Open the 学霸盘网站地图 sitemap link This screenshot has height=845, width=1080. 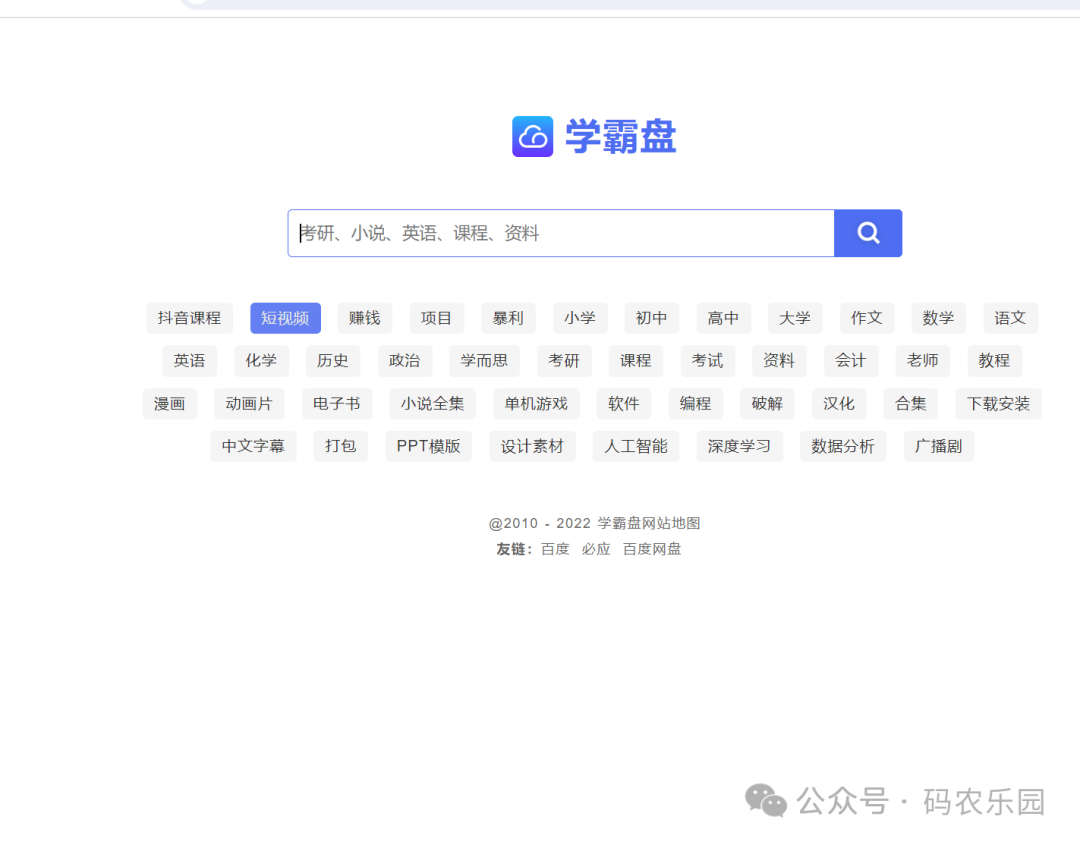pyautogui.click(x=652, y=521)
